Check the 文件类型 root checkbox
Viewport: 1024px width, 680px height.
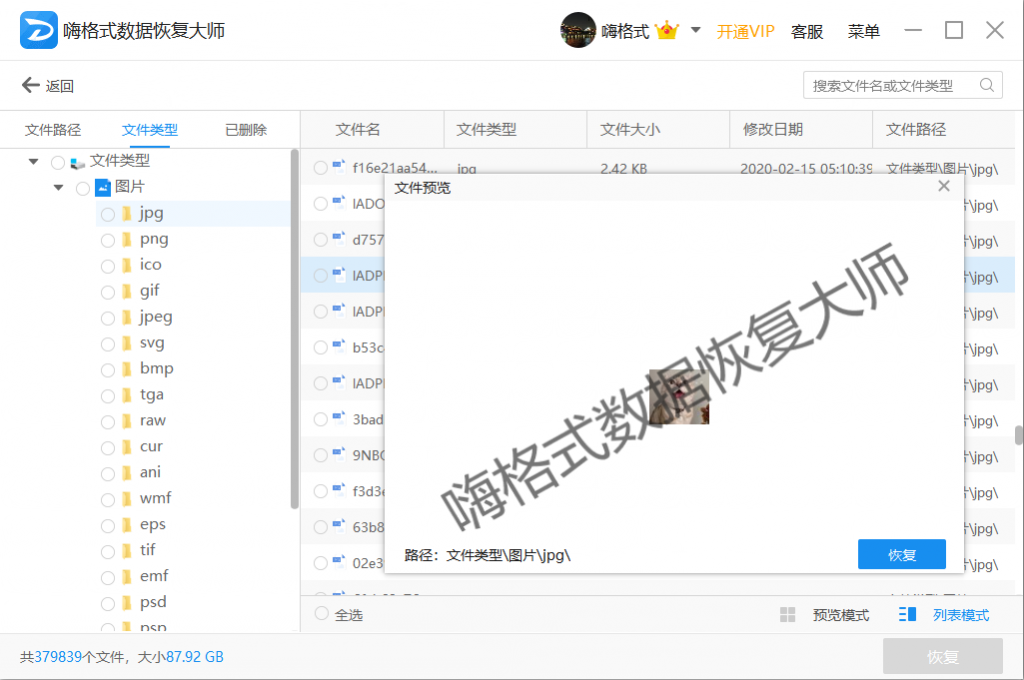tap(57, 162)
